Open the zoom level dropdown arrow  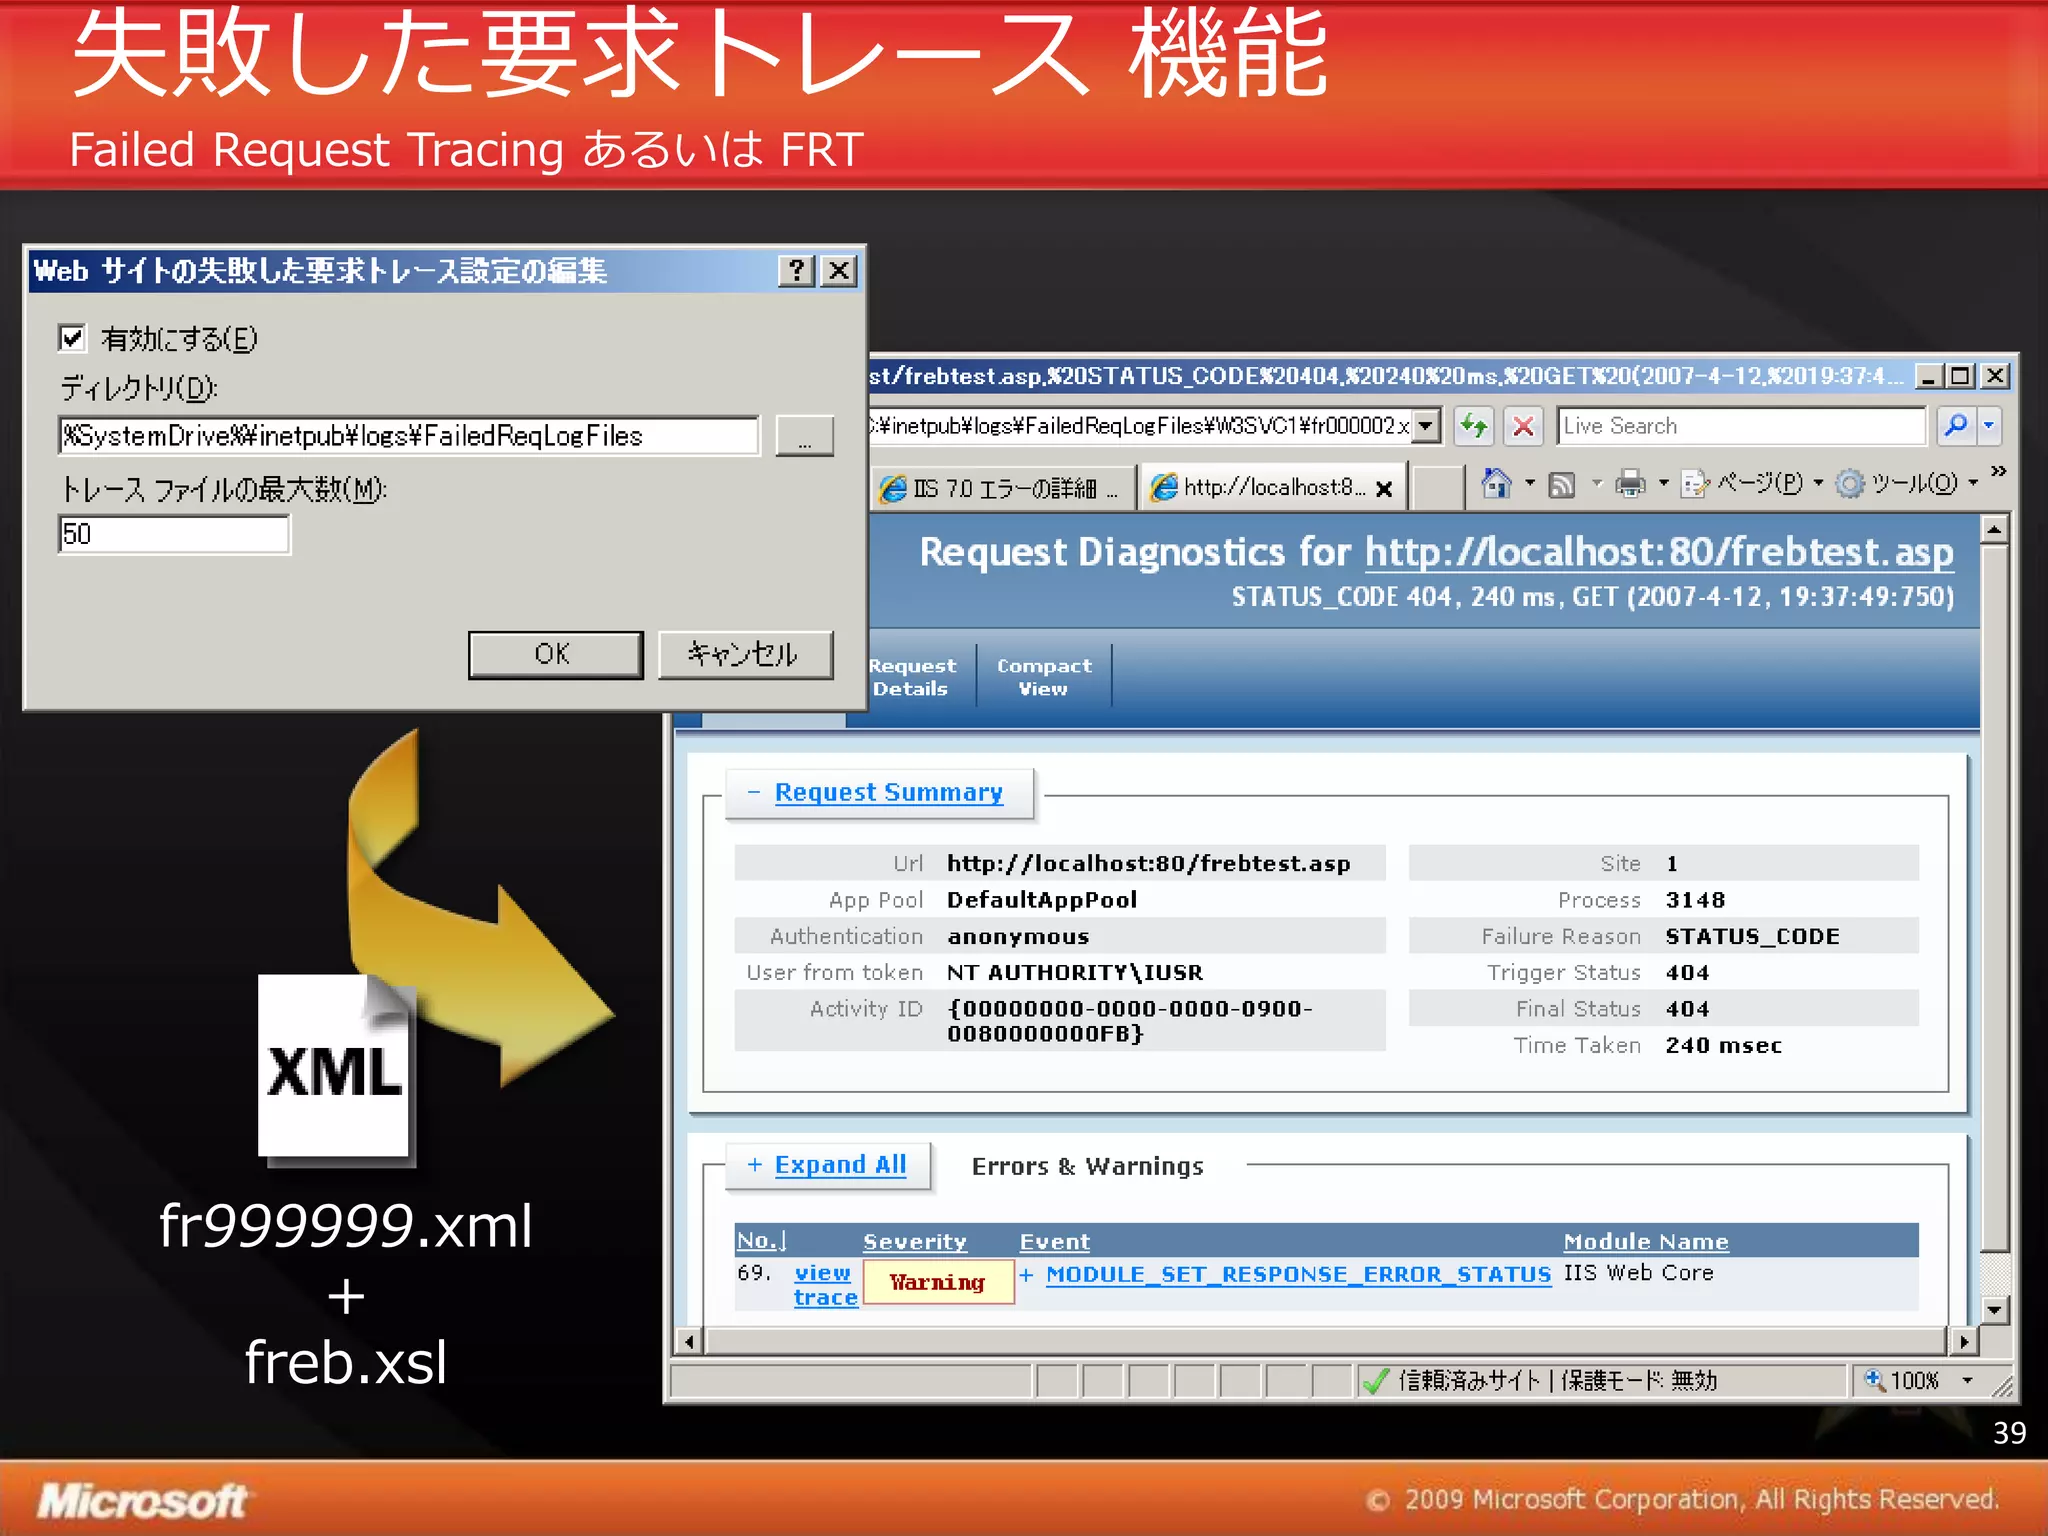point(1967,1381)
